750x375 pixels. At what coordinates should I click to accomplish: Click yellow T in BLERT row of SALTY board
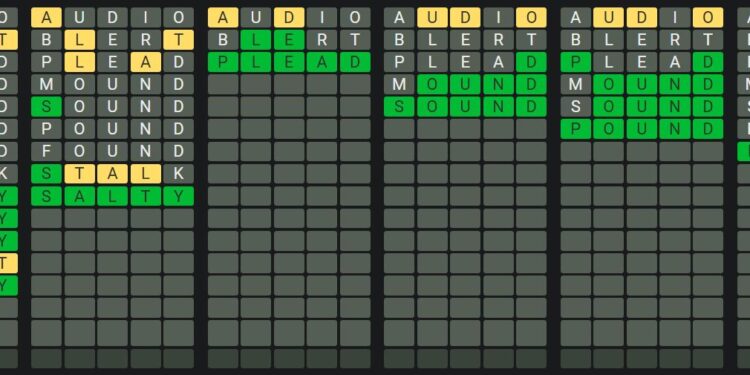click(x=178, y=40)
